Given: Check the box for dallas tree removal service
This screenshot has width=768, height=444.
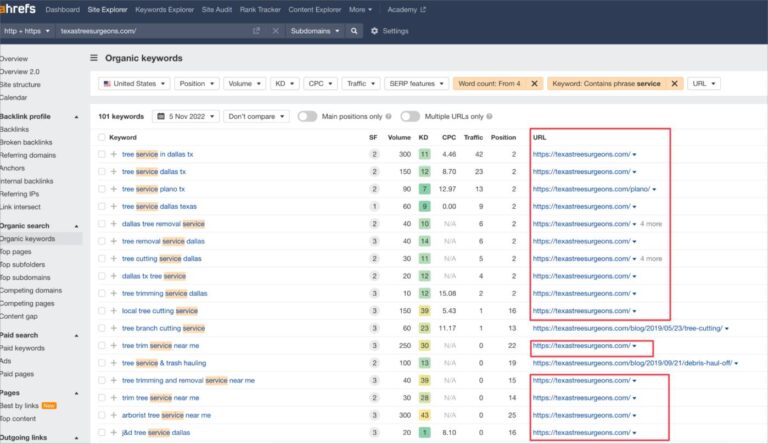Looking at the screenshot, I should (x=101, y=223).
